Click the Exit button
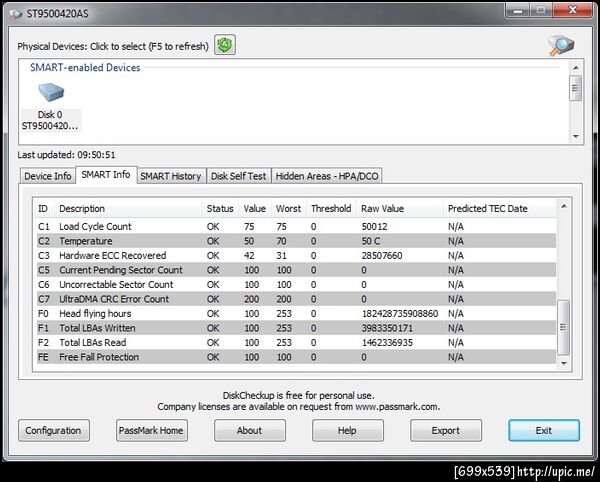 click(x=544, y=430)
